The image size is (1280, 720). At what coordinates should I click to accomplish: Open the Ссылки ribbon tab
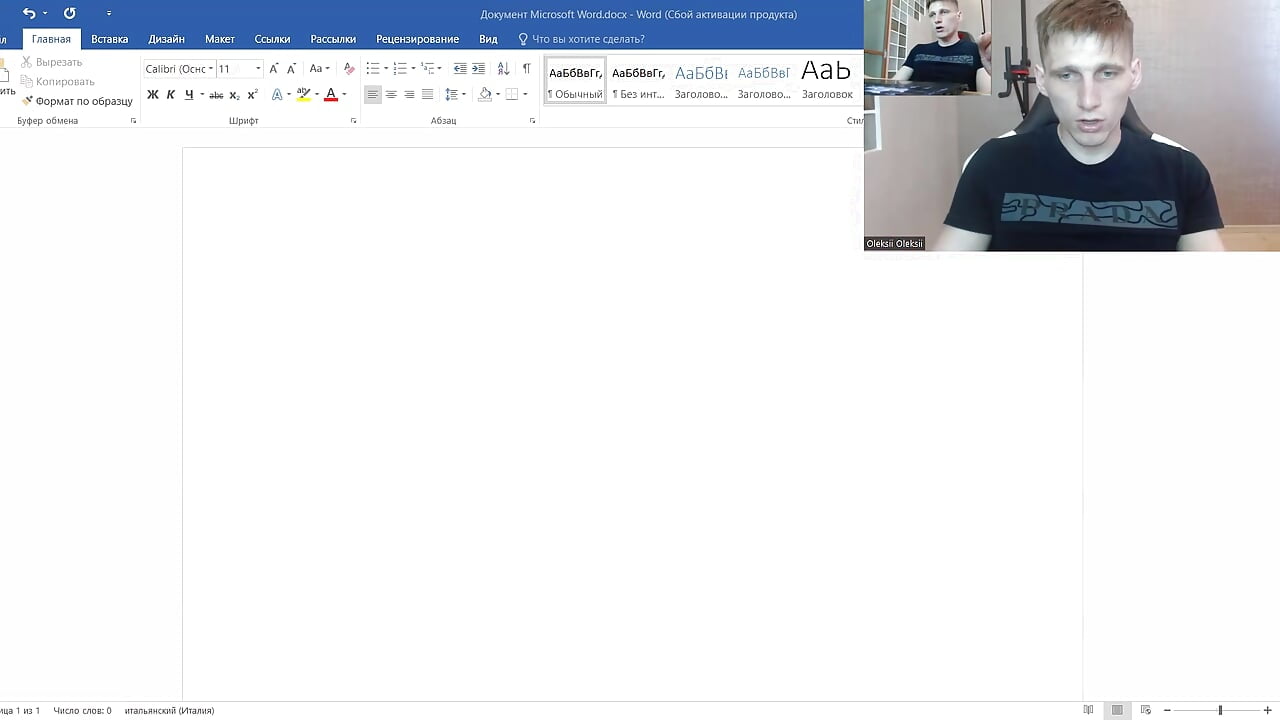click(272, 39)
